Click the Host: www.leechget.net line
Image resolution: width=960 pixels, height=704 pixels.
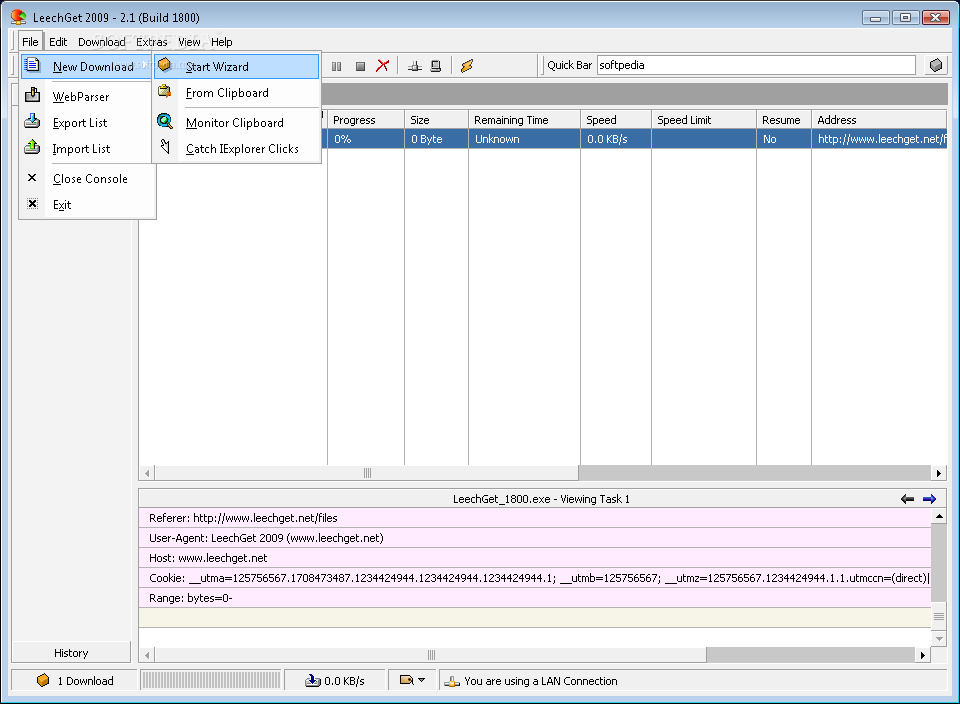click(x=534, y=558)
